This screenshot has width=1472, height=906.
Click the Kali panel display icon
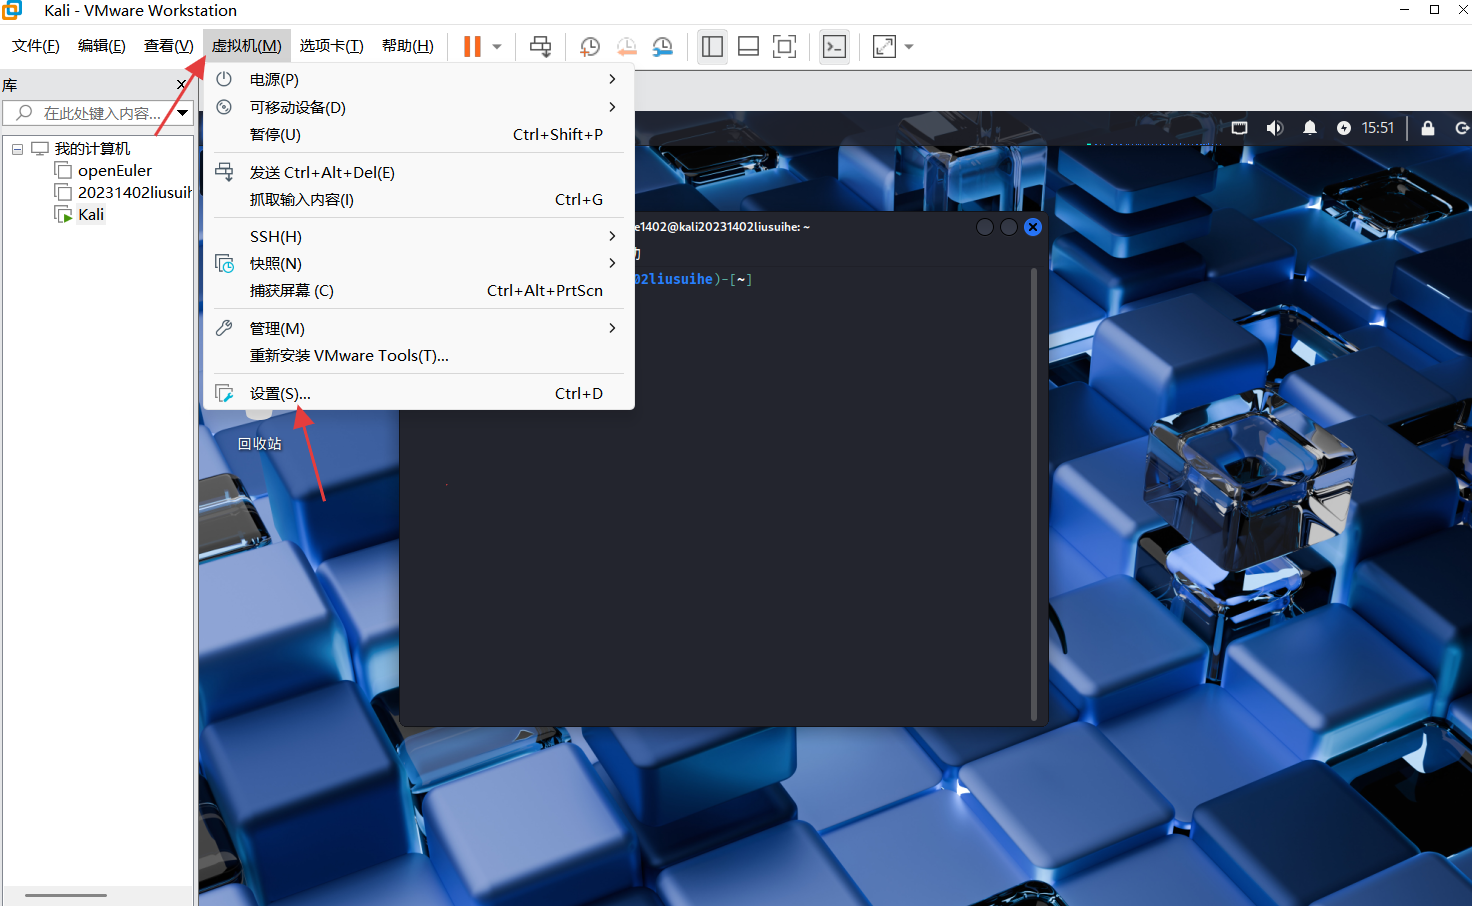pos(1239,128)
